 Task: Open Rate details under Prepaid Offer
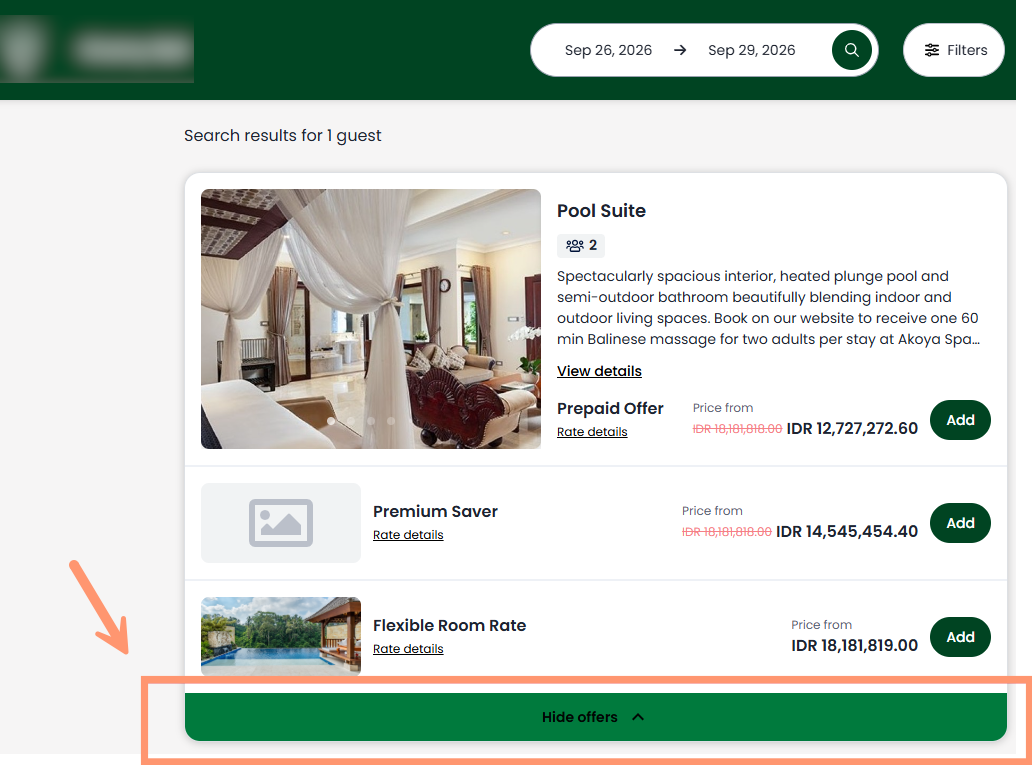tap(592, 432)
